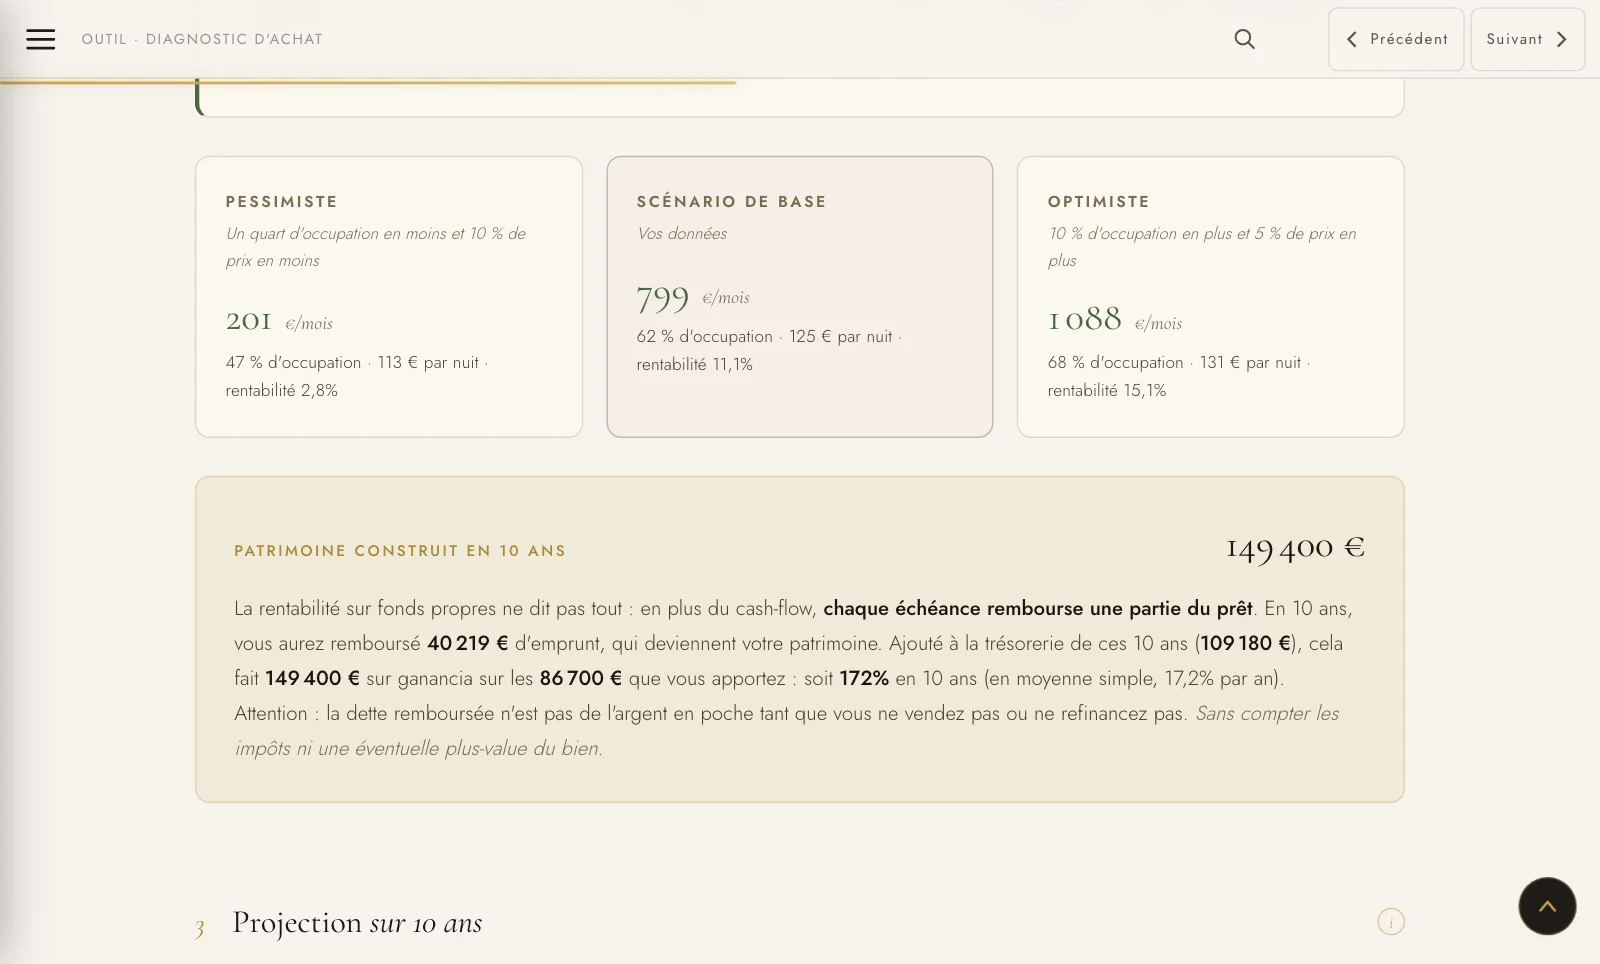
Task: Click the bold 172% figure
Action: 864,678
